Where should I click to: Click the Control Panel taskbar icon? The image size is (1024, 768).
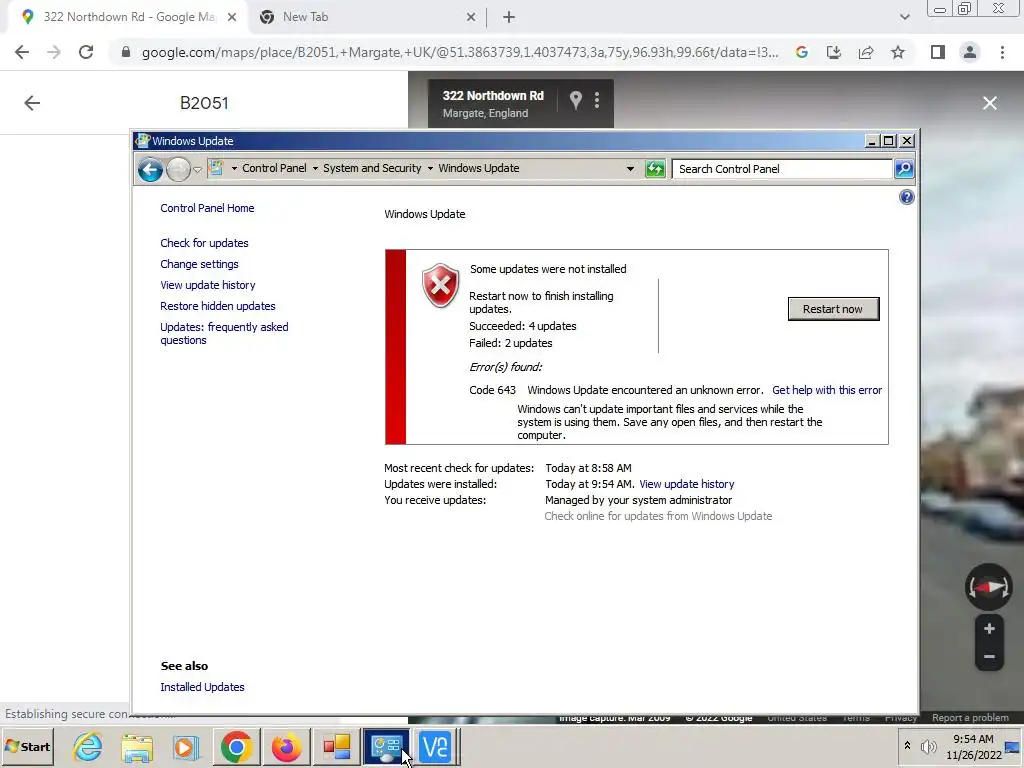pos(386,747)
